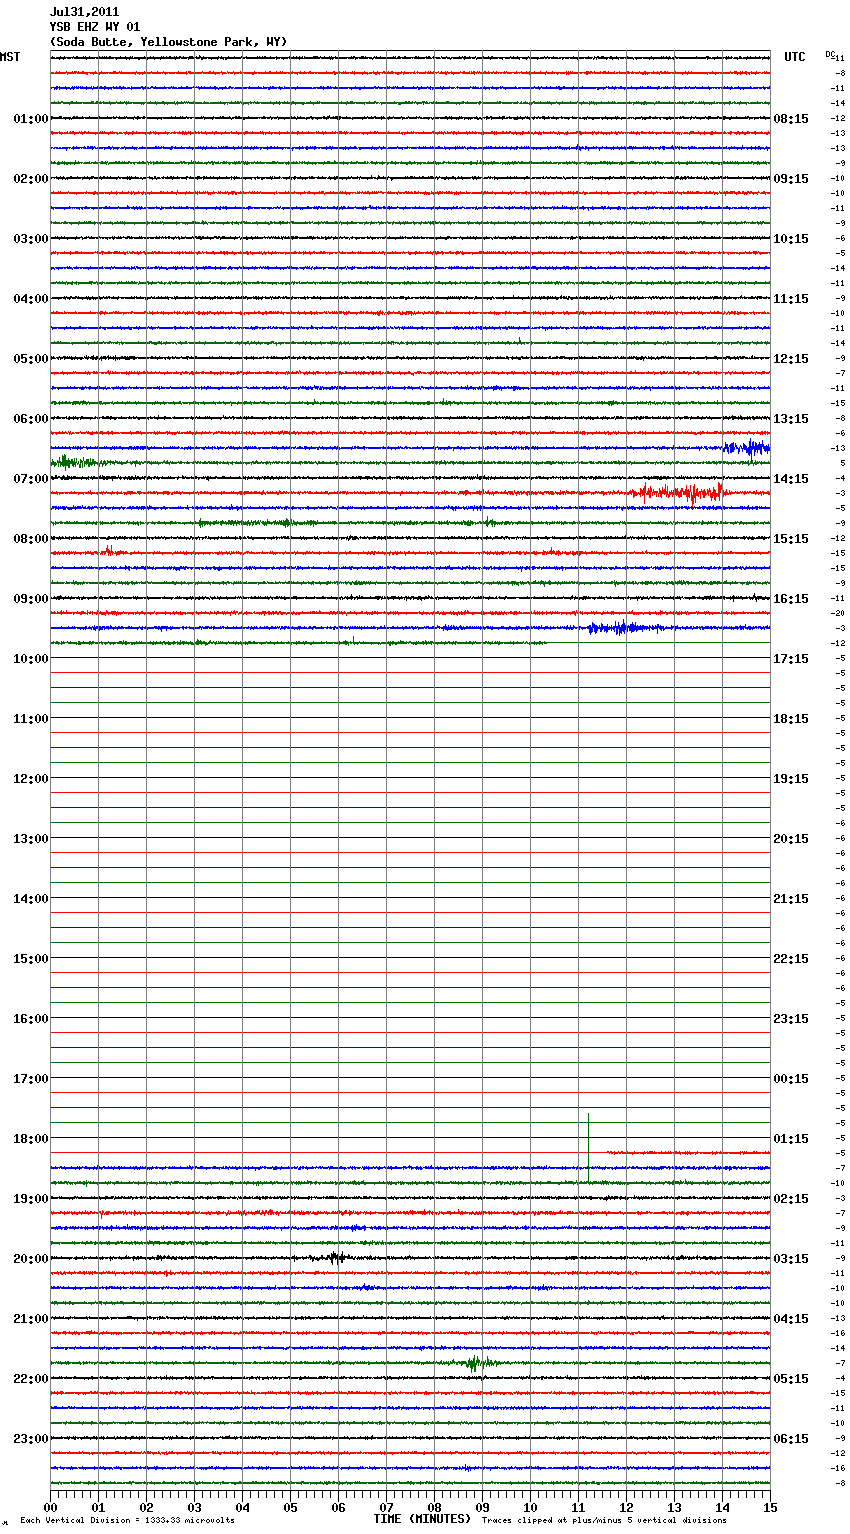The image size is (850, 1534).
Task: Select the 07:00 MST time label
Action: (x=31, y=479)
